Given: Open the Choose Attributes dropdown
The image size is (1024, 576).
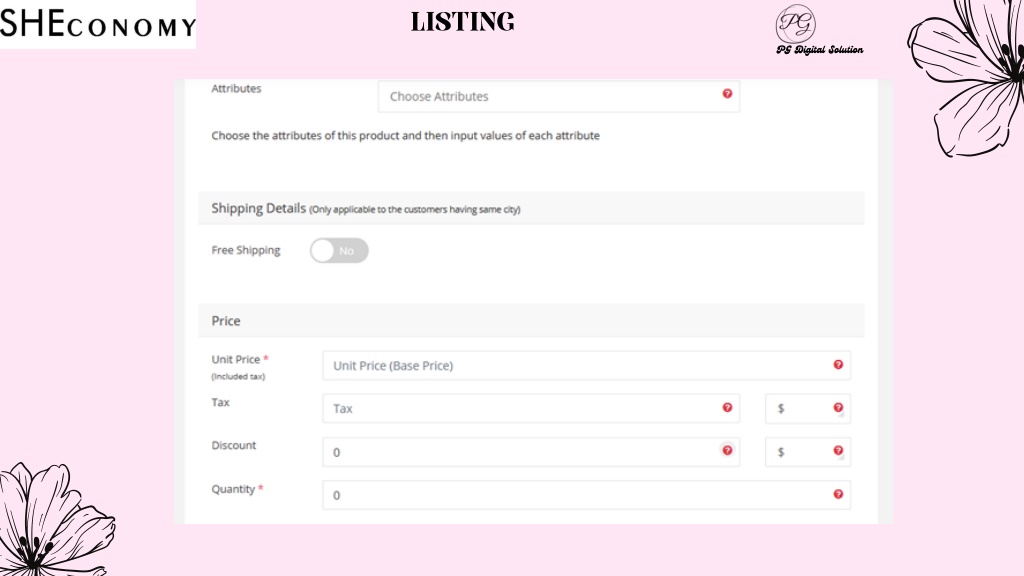Looking at the screenshot, I should click(558, 97).
